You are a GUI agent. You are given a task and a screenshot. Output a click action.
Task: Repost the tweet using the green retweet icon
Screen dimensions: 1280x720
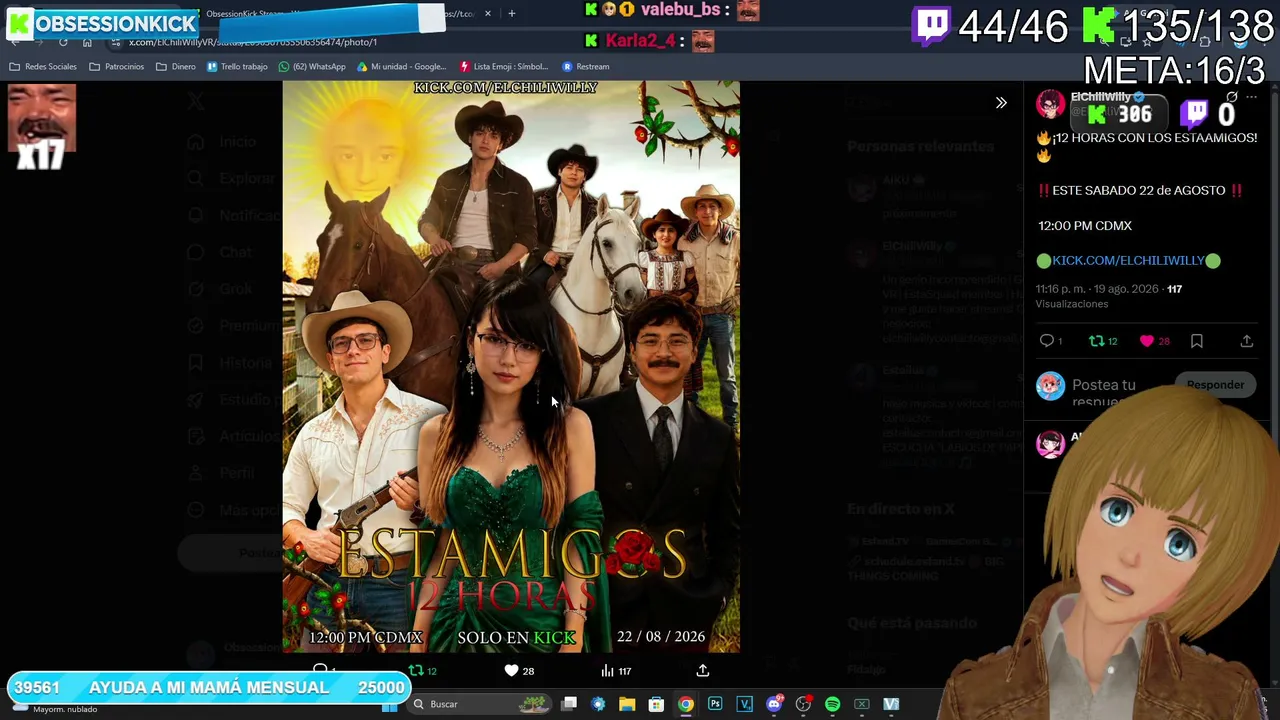[1097, 341]
